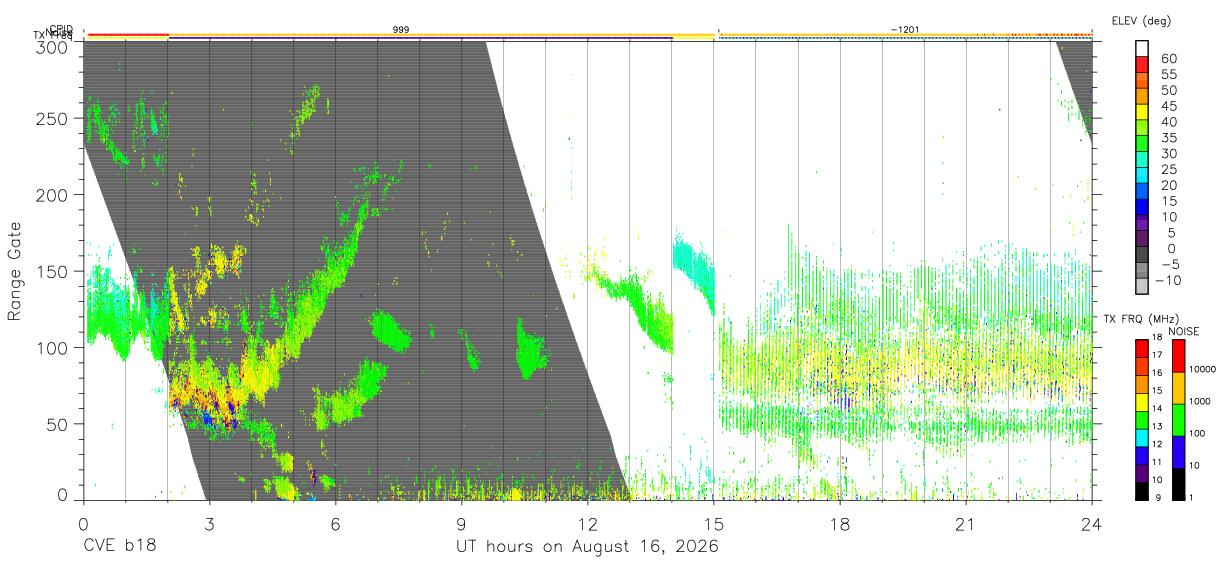Click the '60' label on ELEV scale
The image size is (1228, 567).
click(1168, 59)
